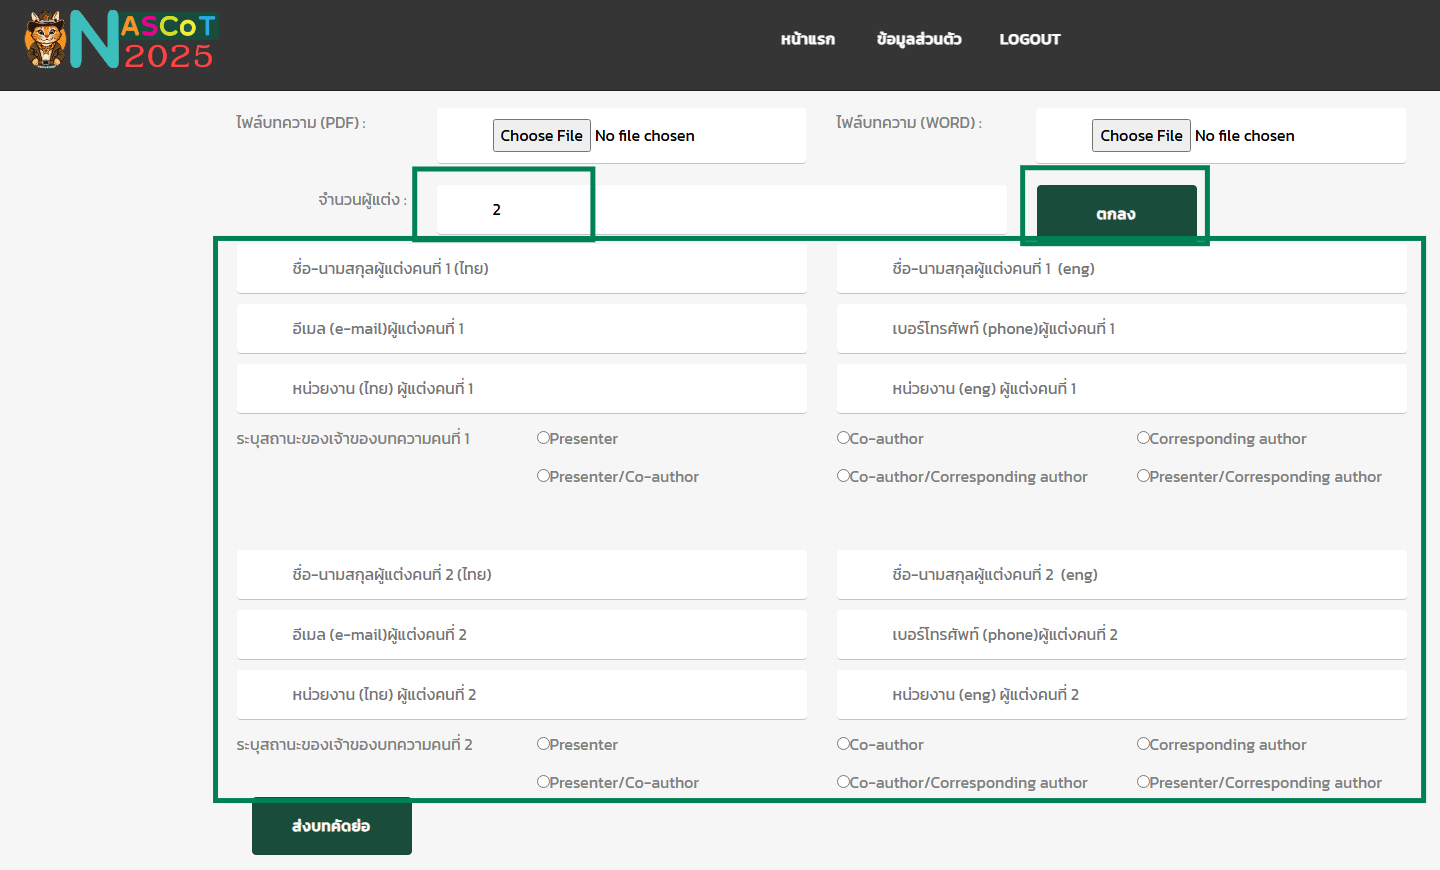Select Presenter for author 2

[543, 744]
